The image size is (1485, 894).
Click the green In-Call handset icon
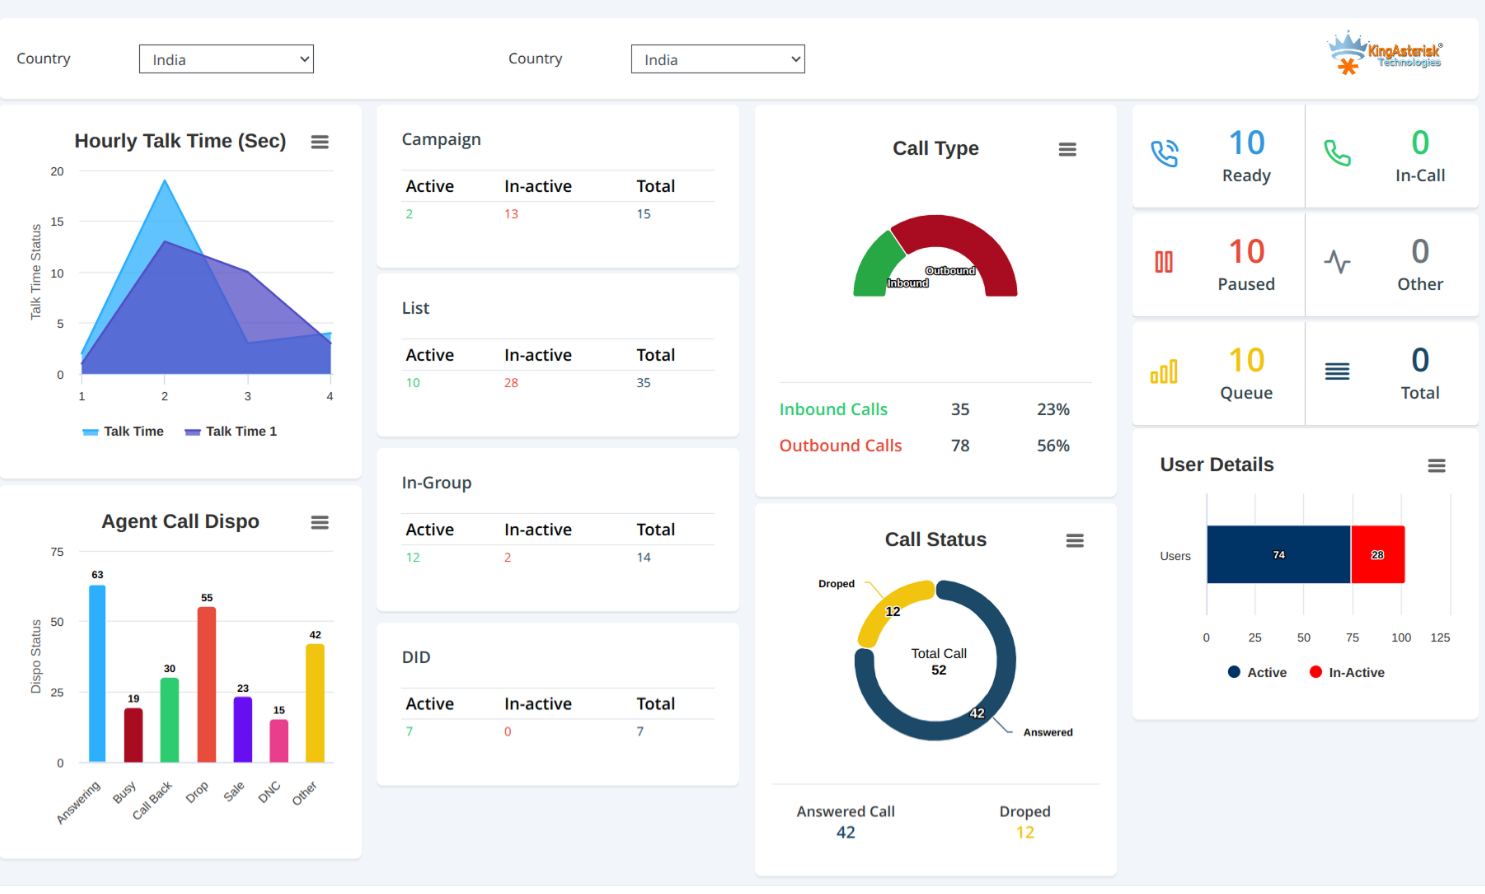coord(1338,153)
